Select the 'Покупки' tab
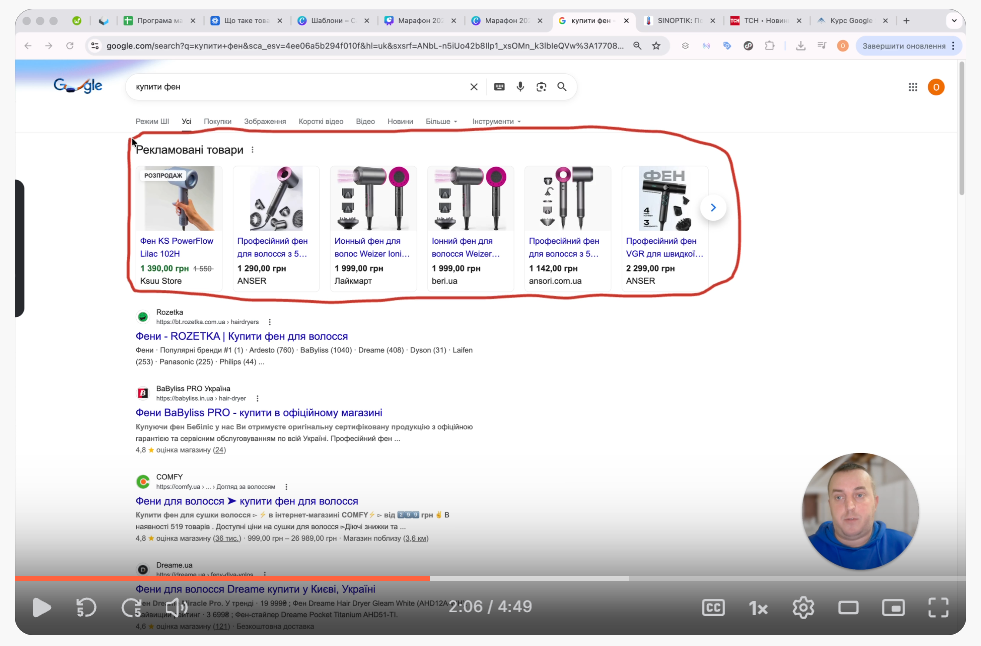Viewport: 981px width, 646px height. [x=217, y=121]
